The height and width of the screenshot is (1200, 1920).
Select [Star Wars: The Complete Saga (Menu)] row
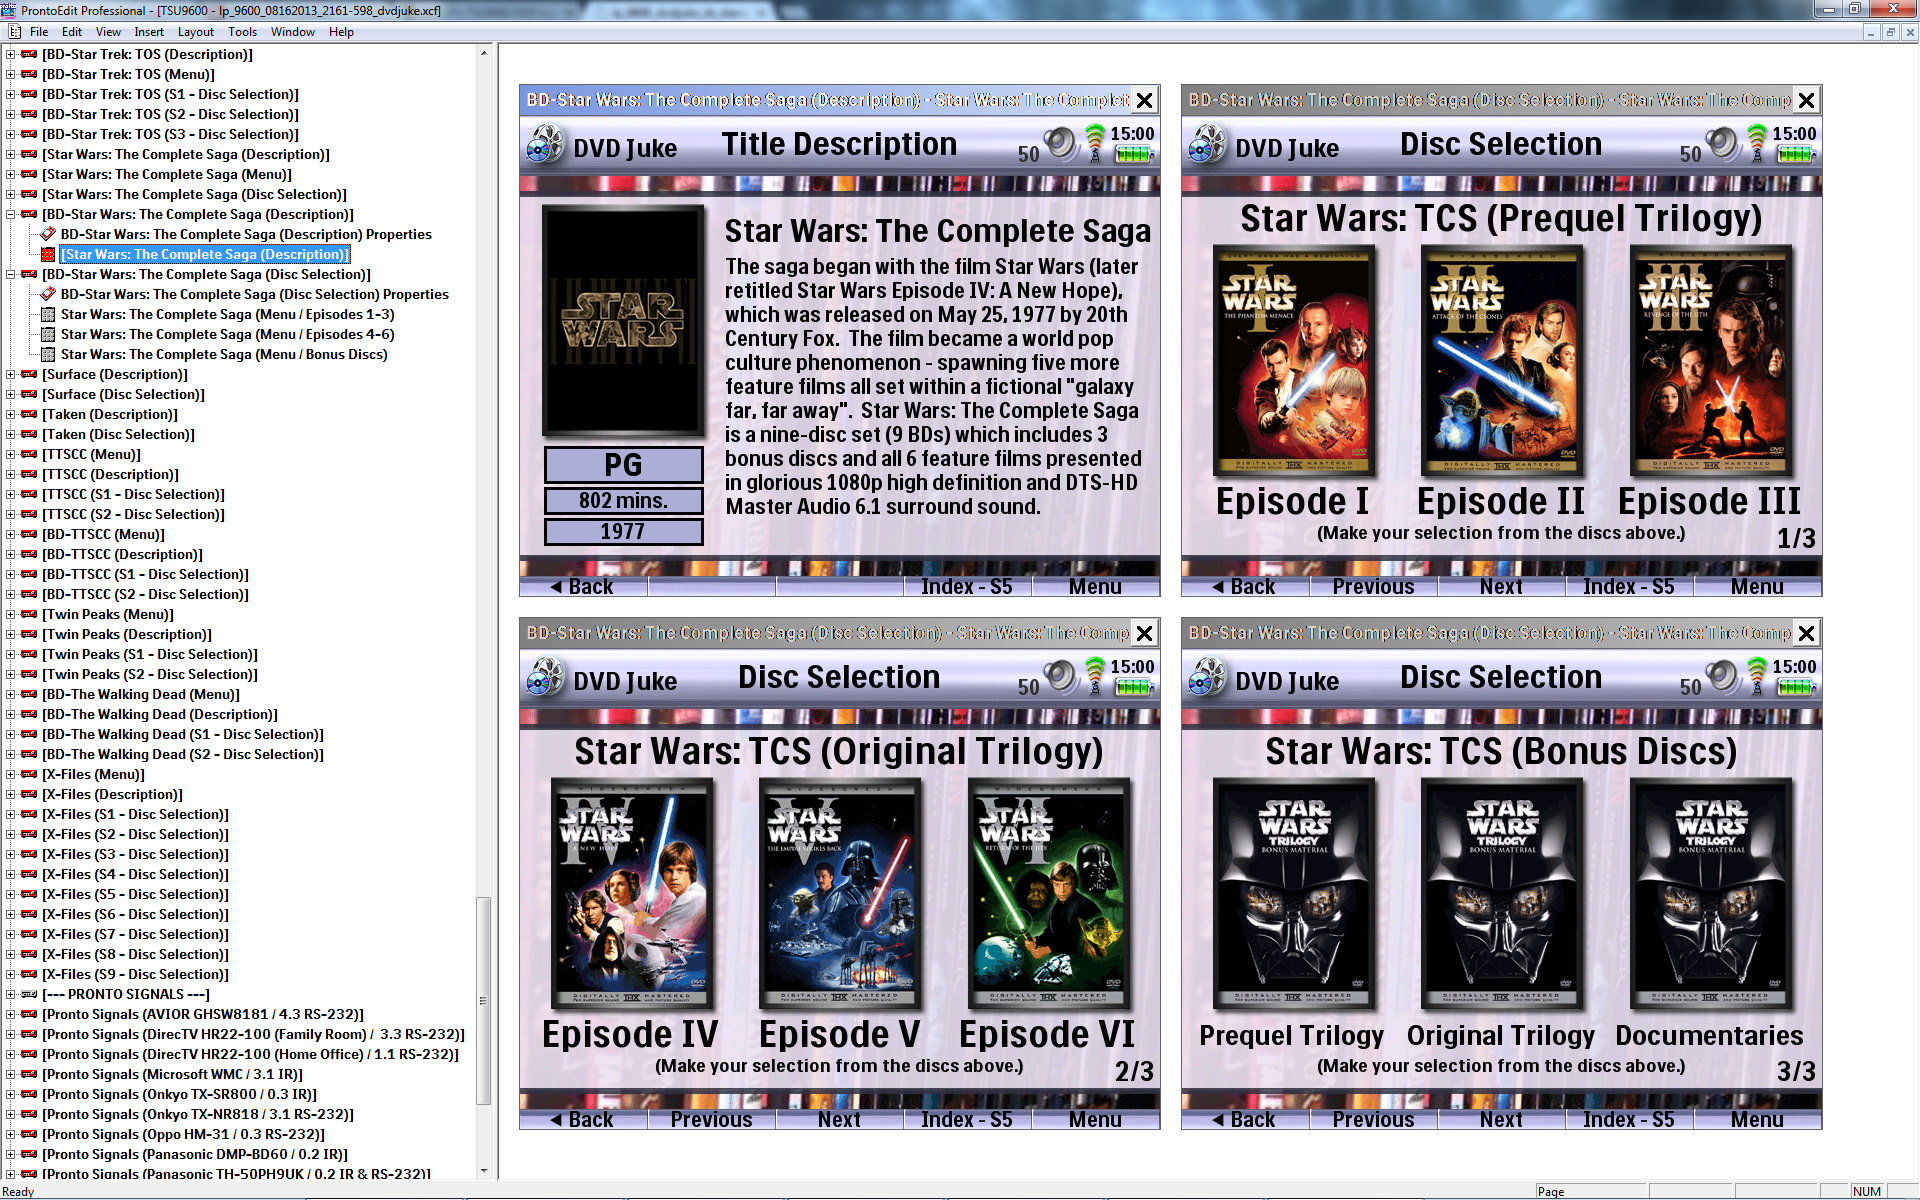pos(167,174)
